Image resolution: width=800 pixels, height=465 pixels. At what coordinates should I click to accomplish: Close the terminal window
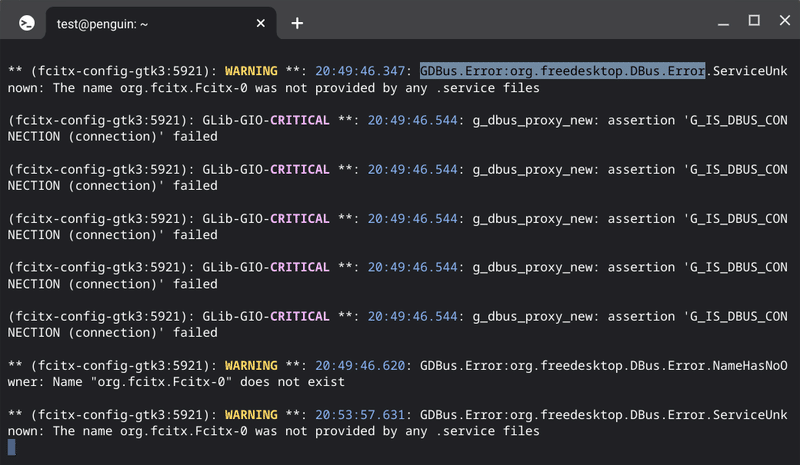(x=785, y=20)
